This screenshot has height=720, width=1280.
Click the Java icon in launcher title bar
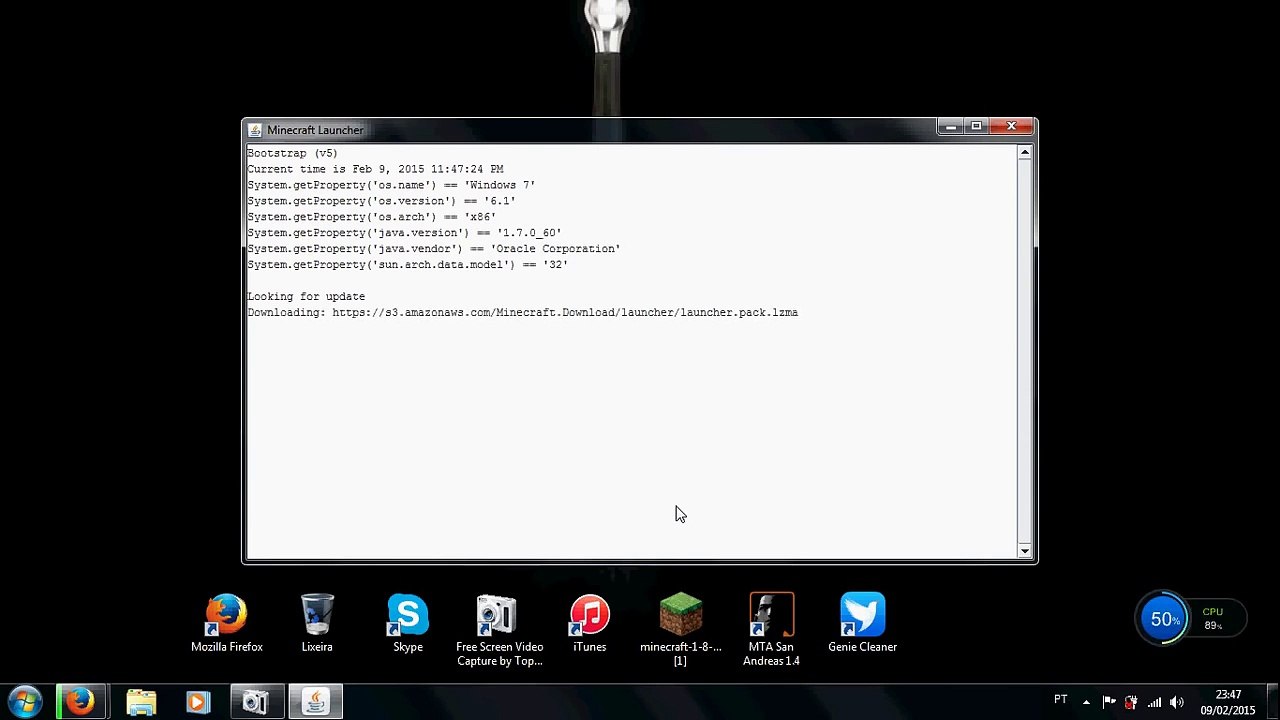(x=255, y=130)
